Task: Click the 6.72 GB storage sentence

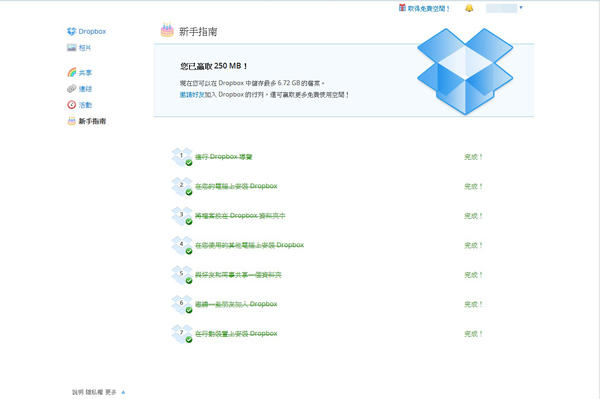Action: 252,83
